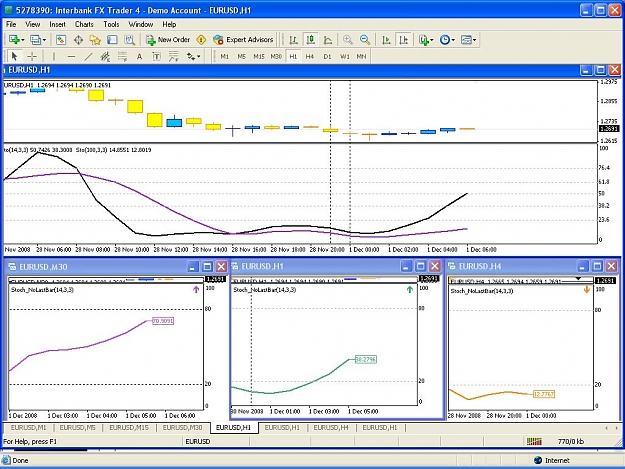Switch to the D1 timeframe
This screenshot has width=625, height=469.
[x=327, y=57]
